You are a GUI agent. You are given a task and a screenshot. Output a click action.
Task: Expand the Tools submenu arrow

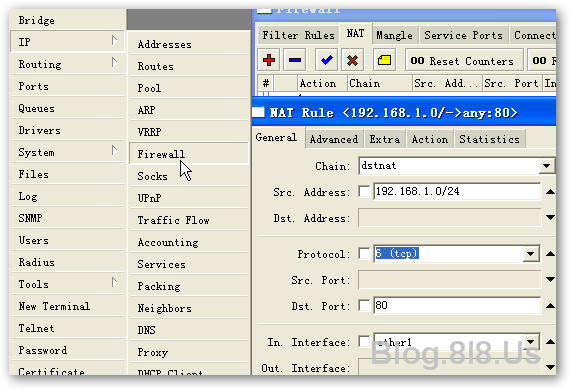[x=114, y=282]
